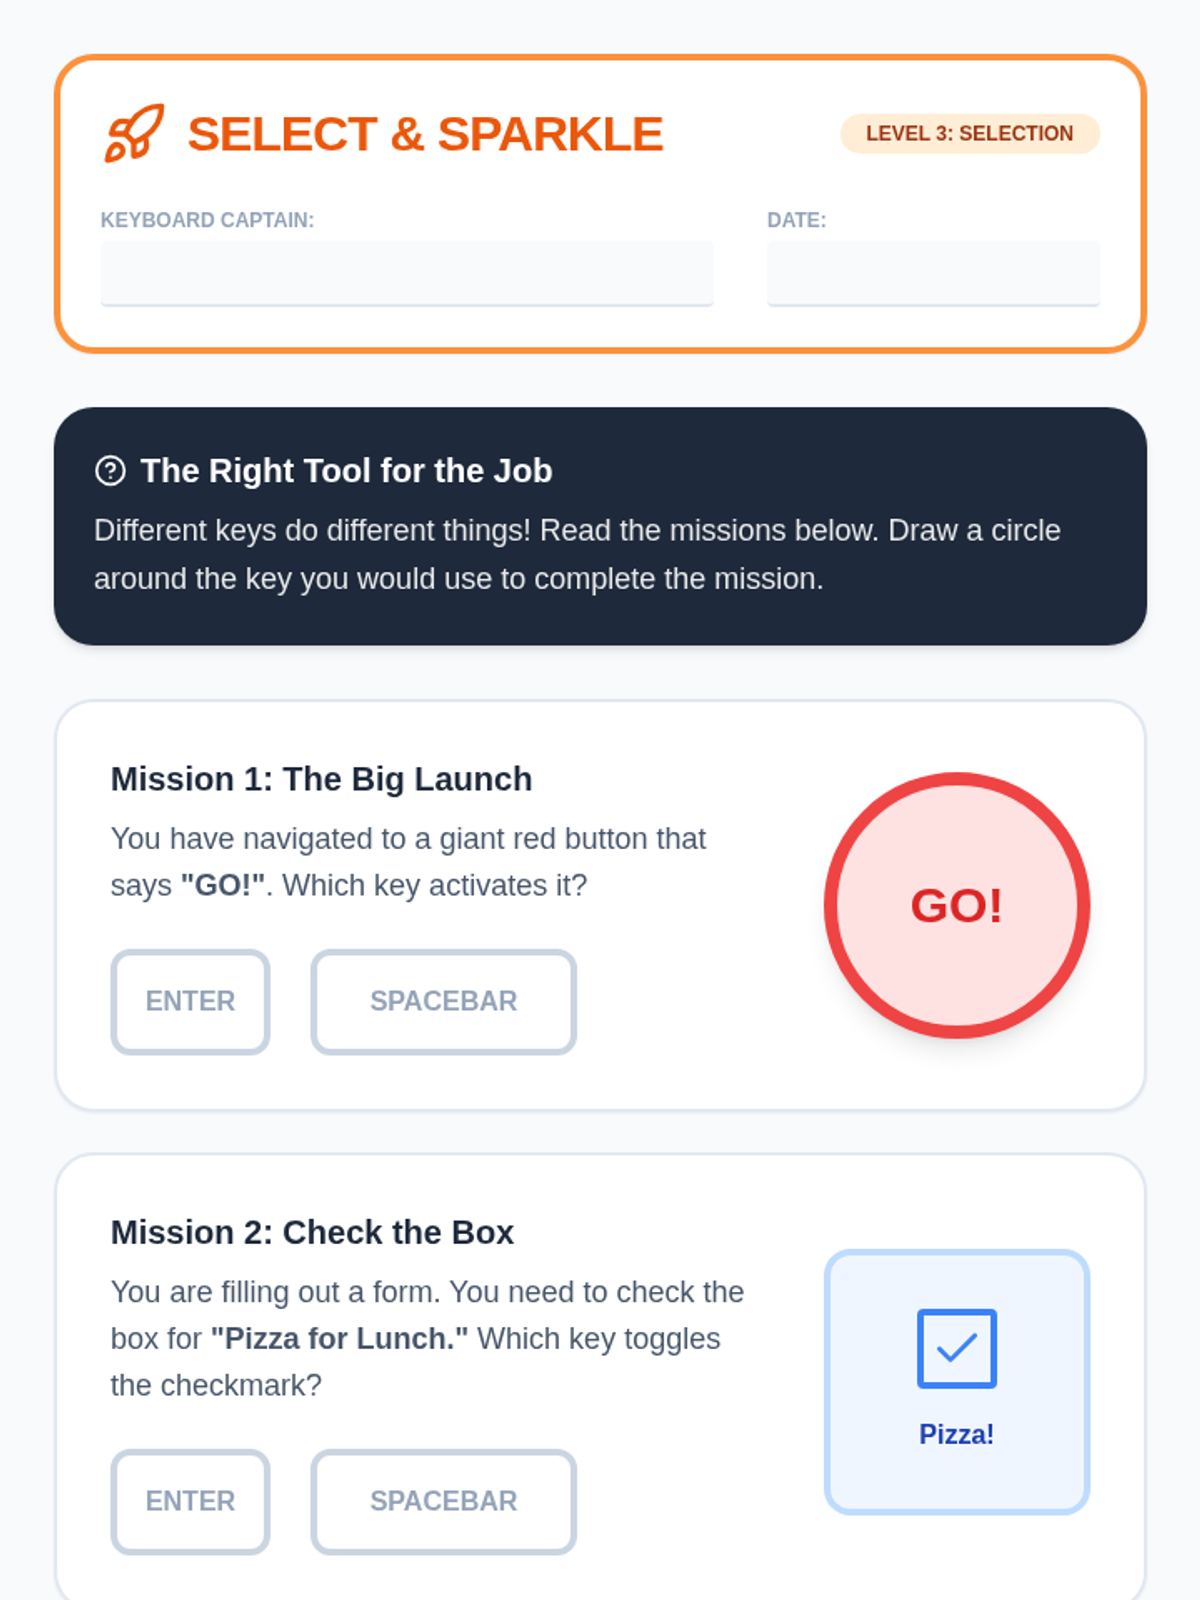The image size is (1200, 1600).
Task: Toggle the Pizza checkbox
Action: tap(957, 1348)
